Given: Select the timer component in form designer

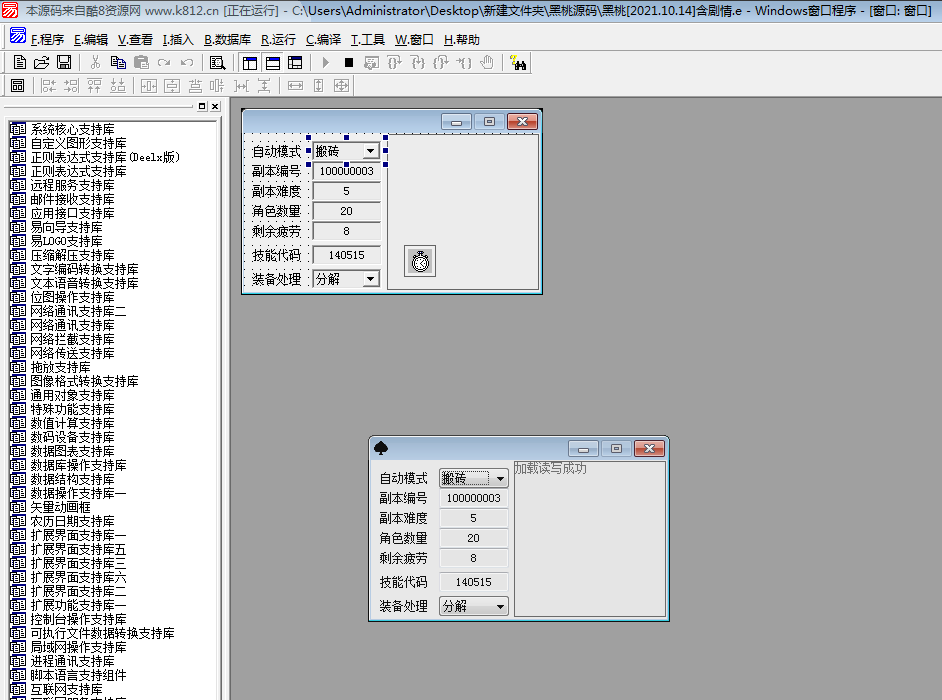Looking at the screenshot, I should point(420,261).
